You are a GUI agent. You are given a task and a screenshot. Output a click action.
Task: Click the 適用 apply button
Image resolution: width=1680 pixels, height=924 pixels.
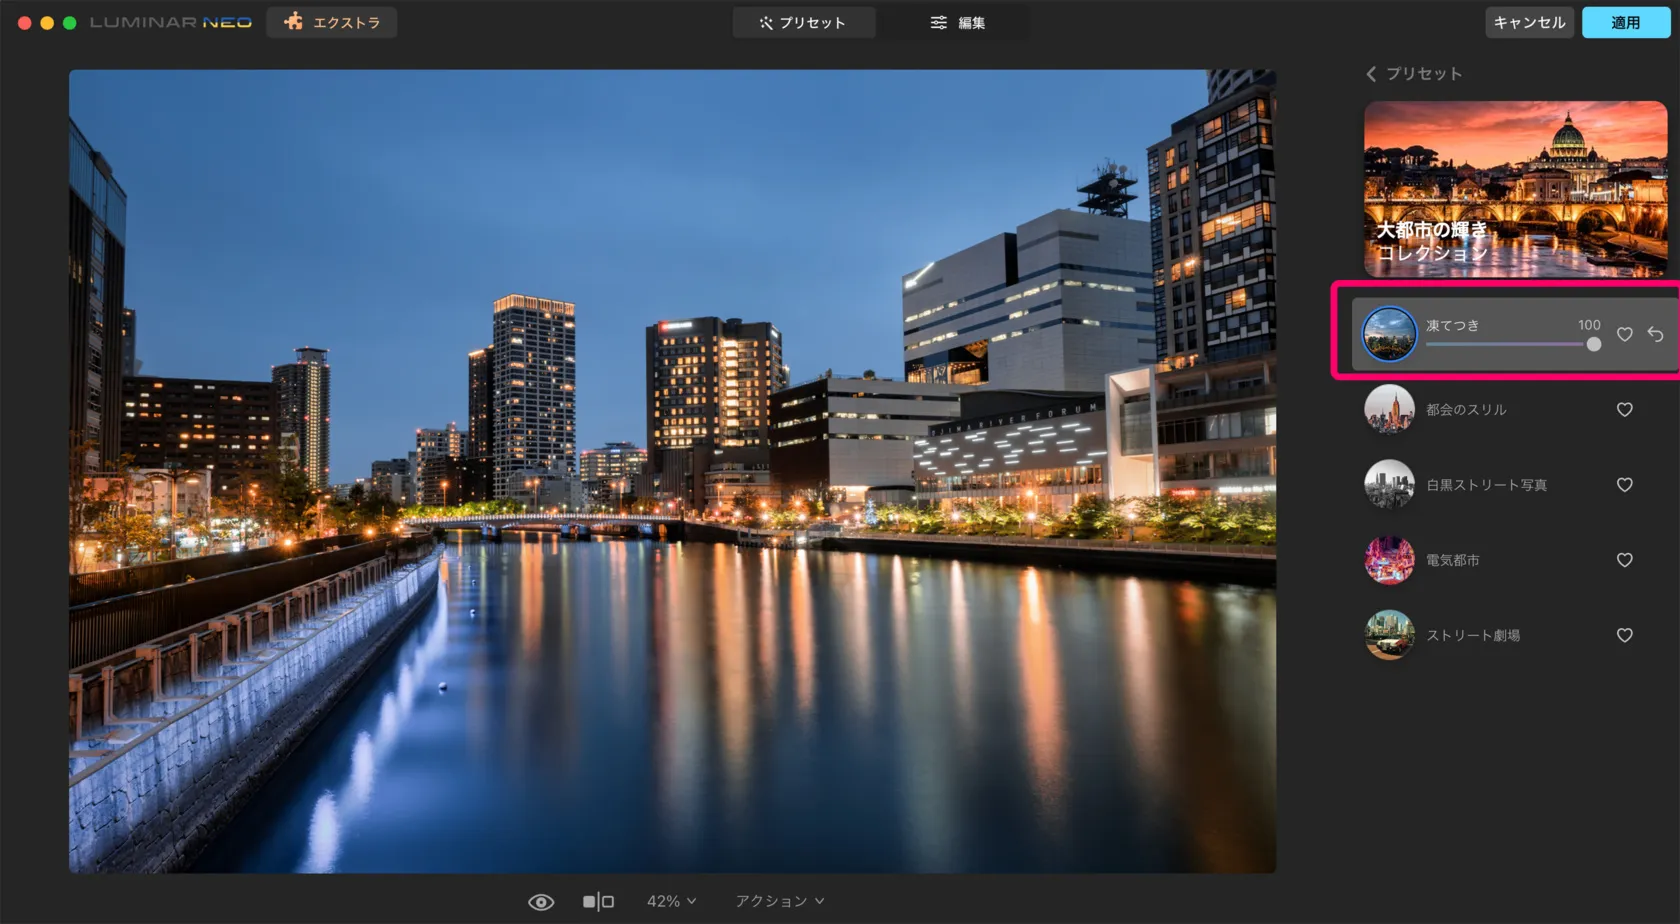click(1625, 22)
